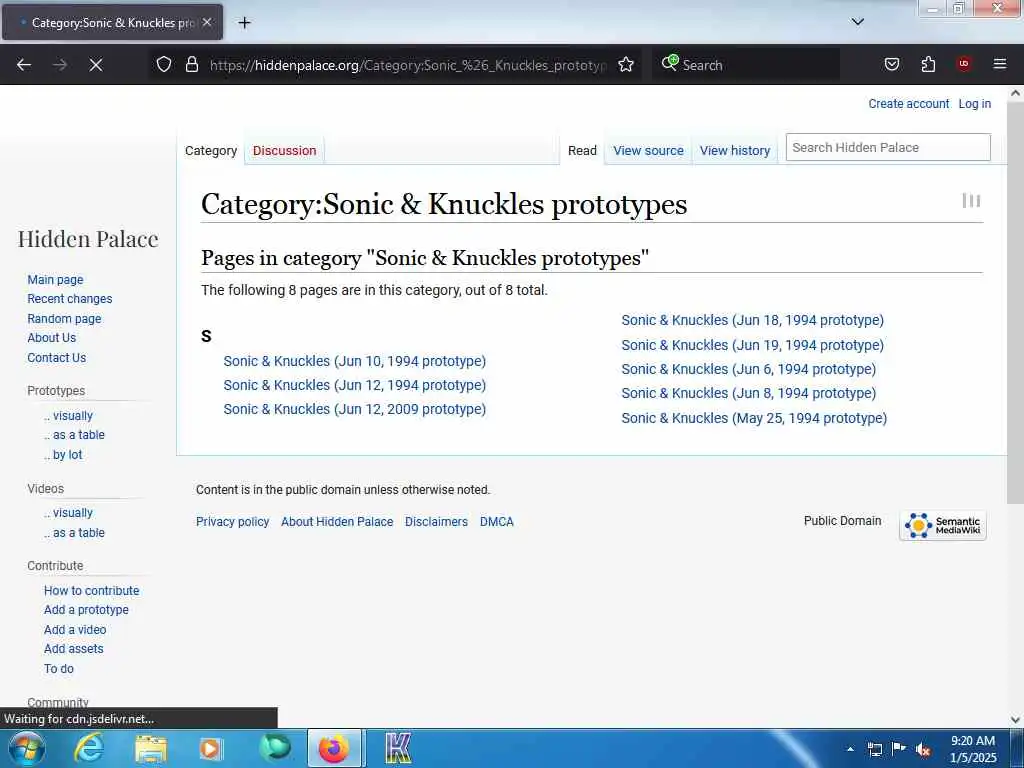Click Add assets link
The height and width of the screenshot is (768, 1024).
pyautogui.click(x=74, y=648)
